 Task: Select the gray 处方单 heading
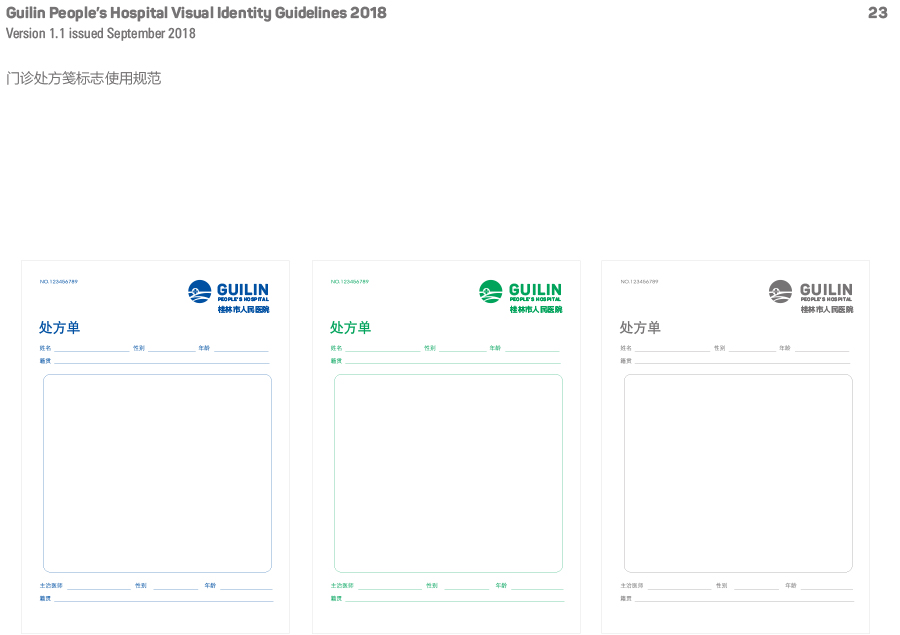(640, 328)
